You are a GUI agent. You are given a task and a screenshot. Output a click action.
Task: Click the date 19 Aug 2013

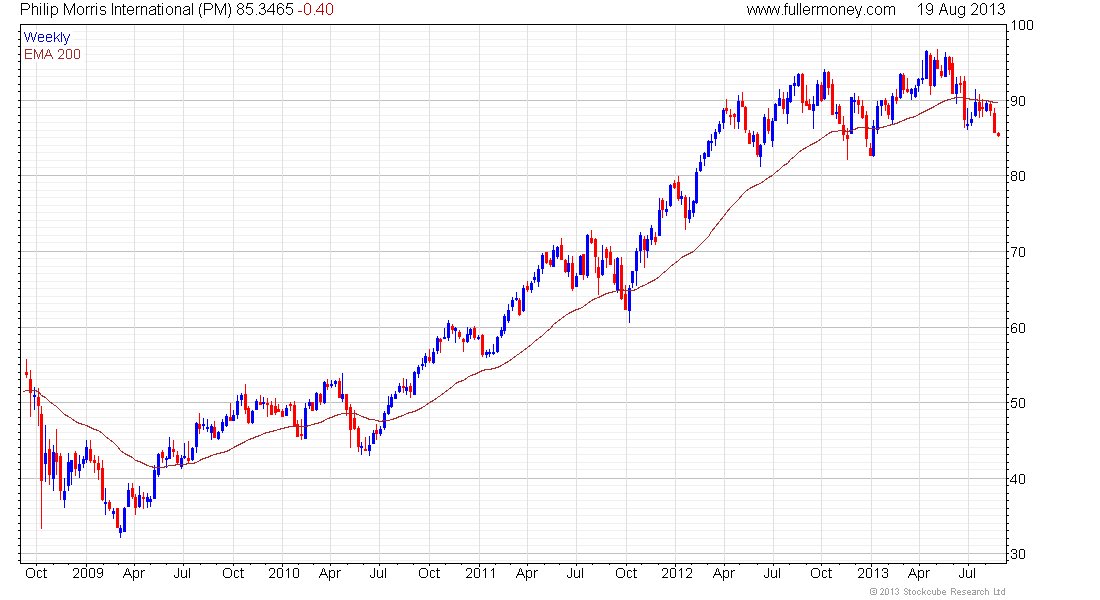[x=961, y=10]
